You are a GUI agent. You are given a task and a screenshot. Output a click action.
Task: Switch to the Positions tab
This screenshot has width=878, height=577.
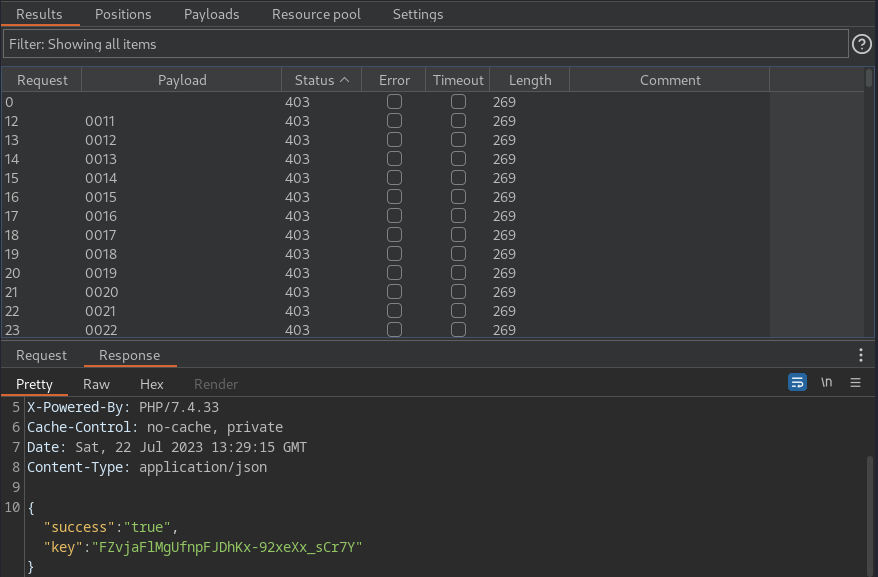123,14
